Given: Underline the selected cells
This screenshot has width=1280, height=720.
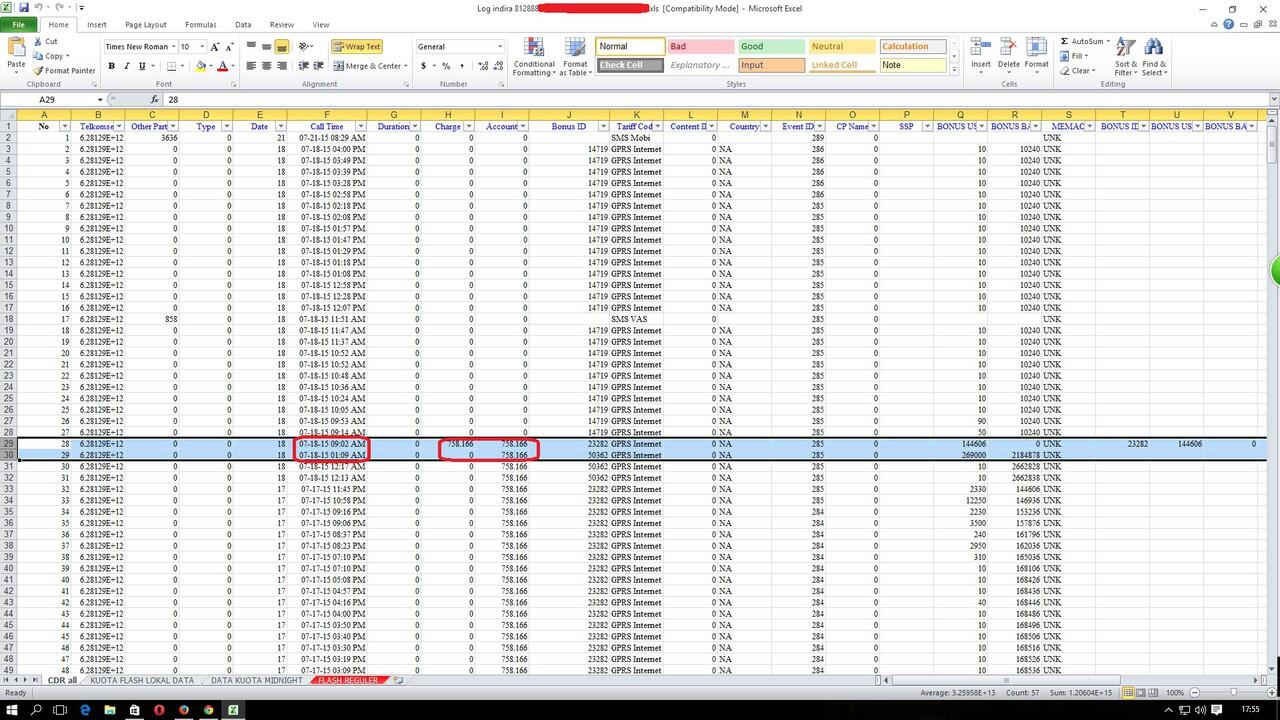Looking at the screenshot, I should tap(142, 66).
